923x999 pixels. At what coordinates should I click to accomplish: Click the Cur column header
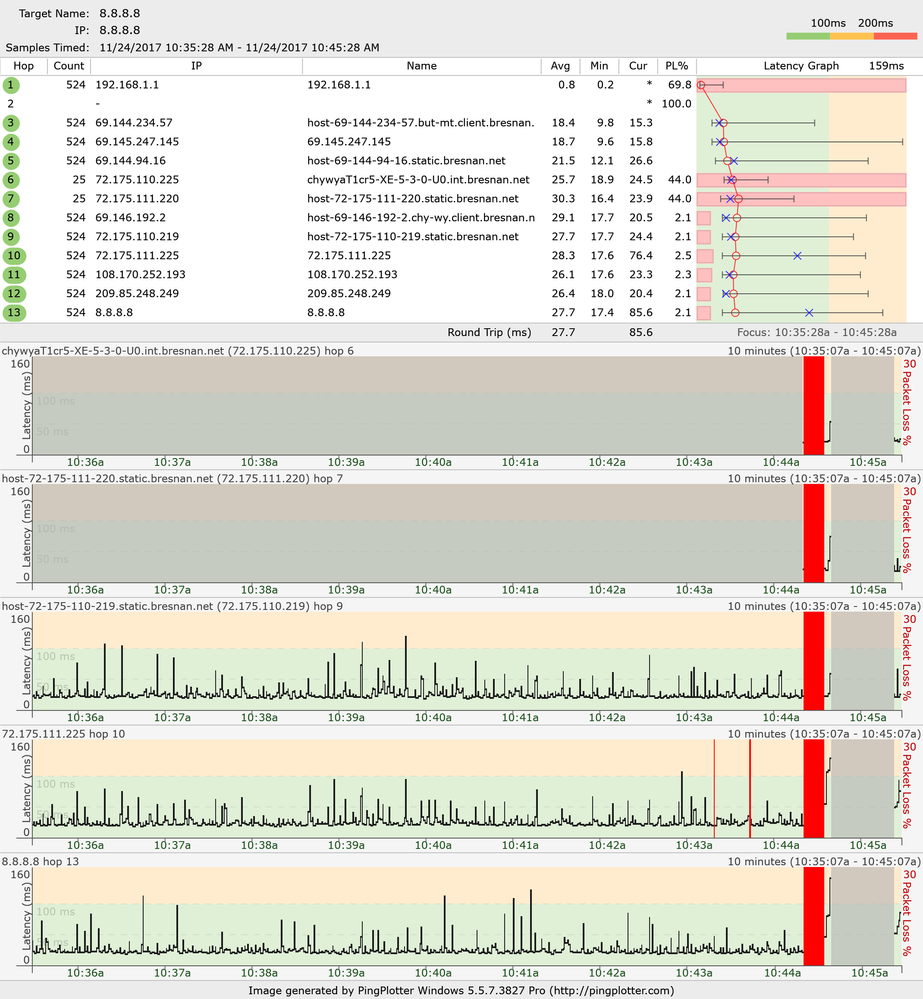[x=638, y=66]
